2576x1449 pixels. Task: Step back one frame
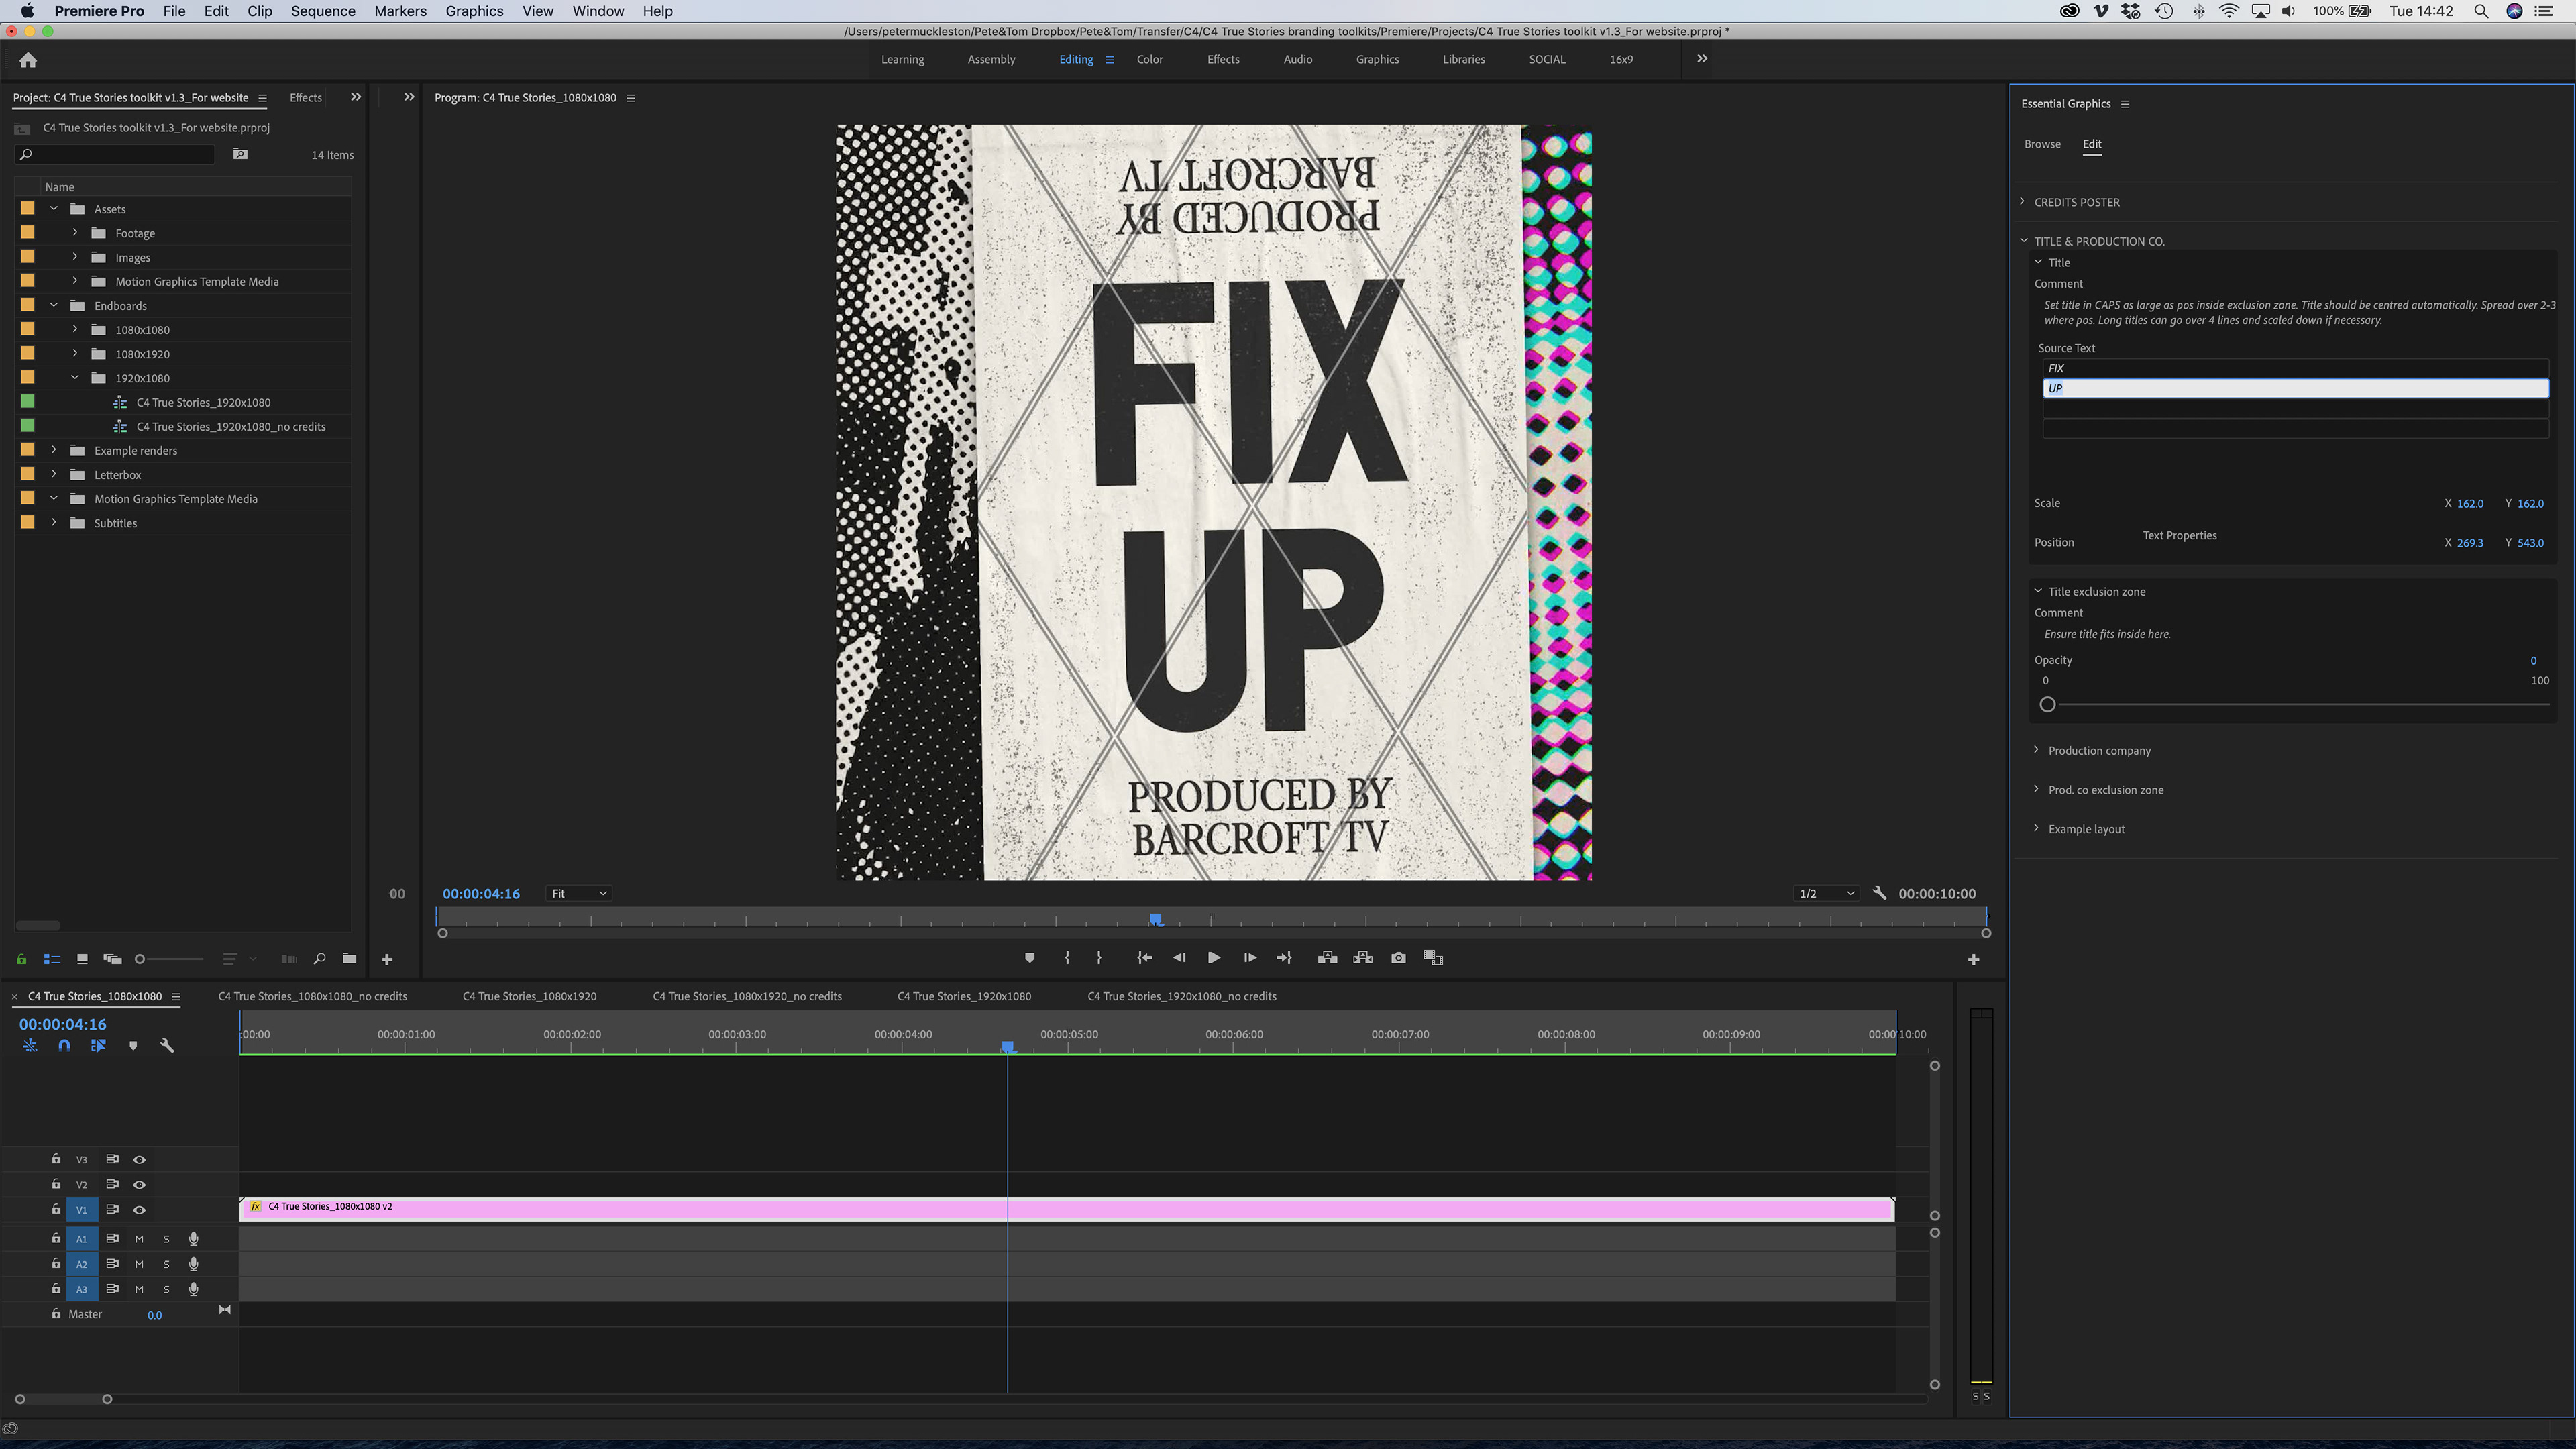tap(1179, 958)
